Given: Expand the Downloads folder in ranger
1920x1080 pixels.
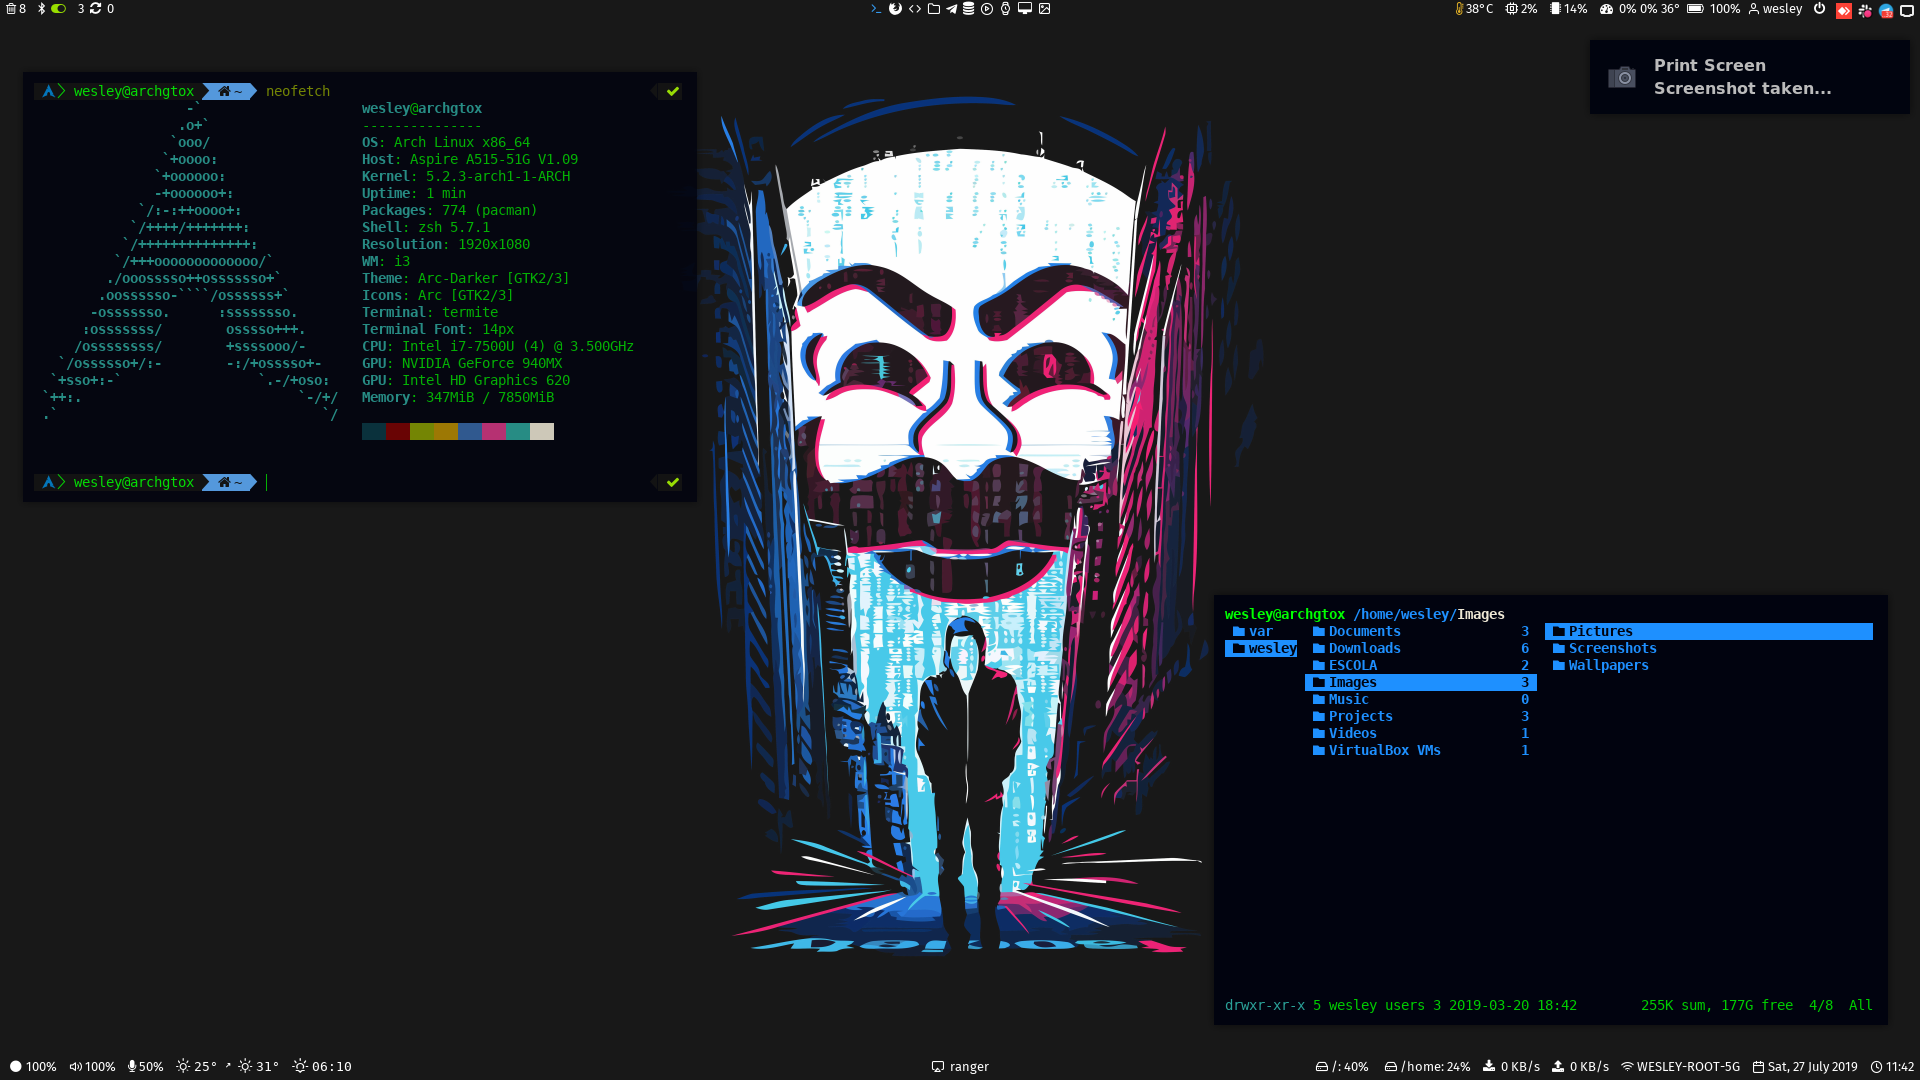Looking at the screenshot, I should click(x=1364, y=648).
